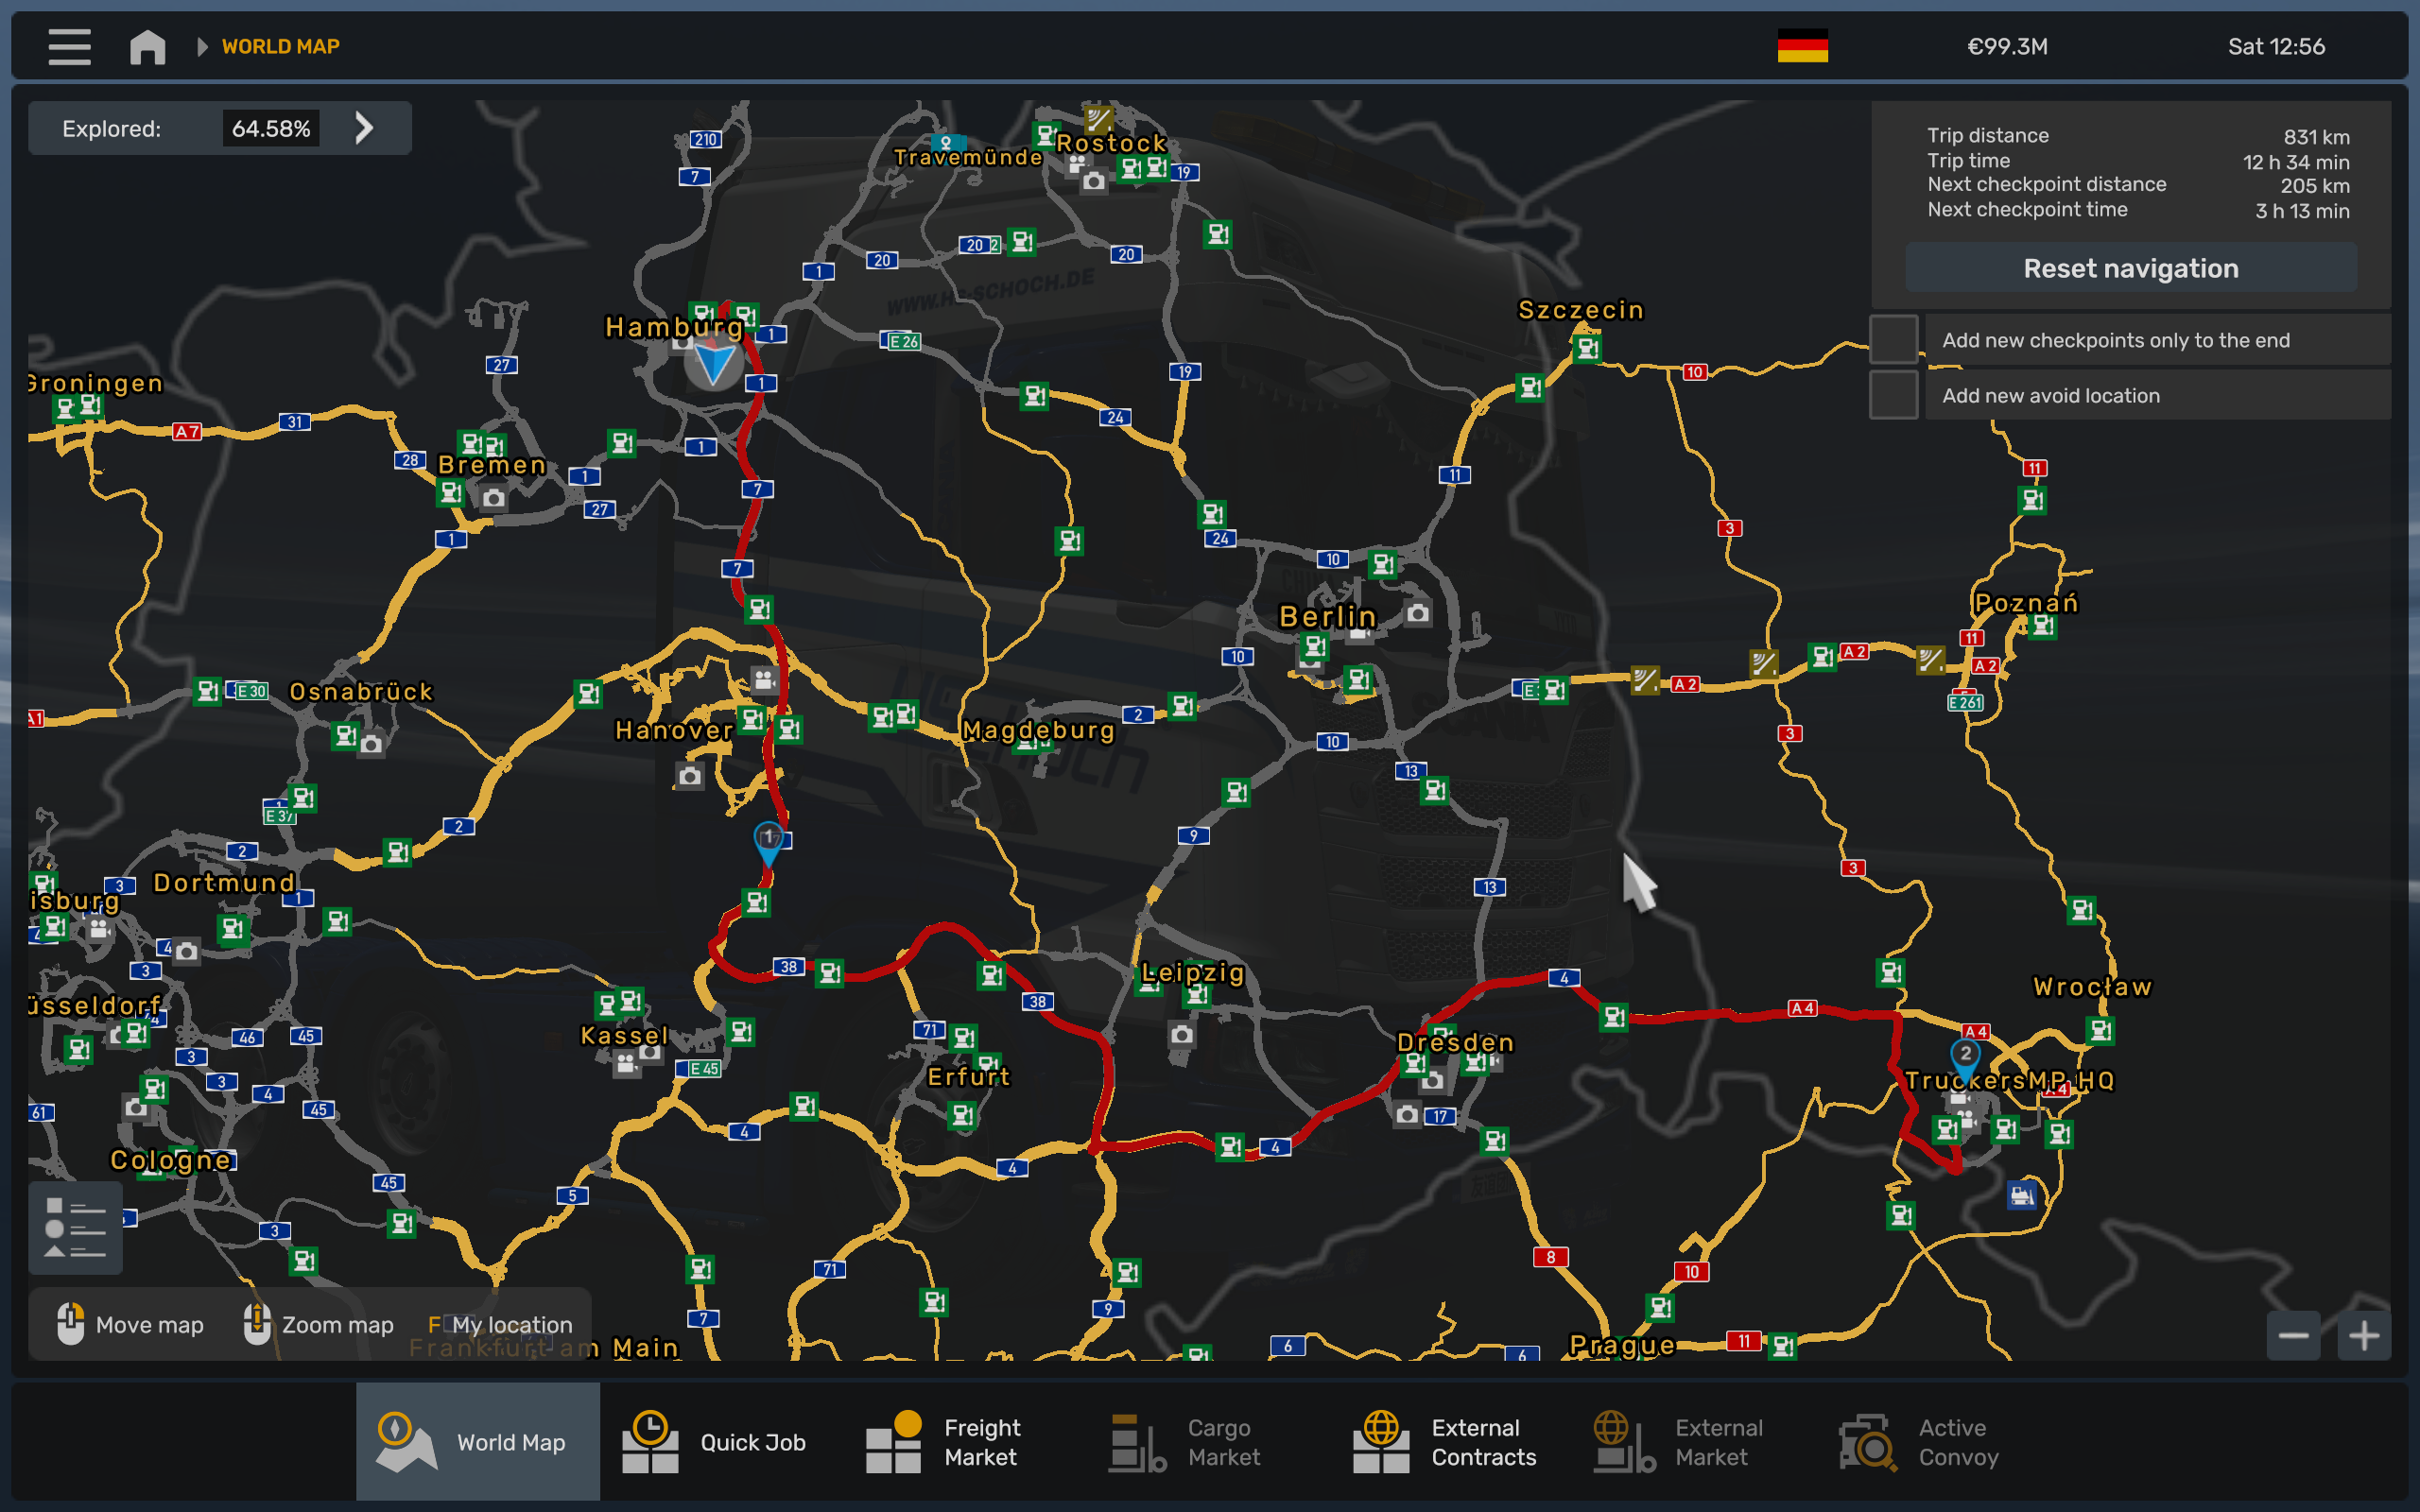This screenshot has width=2420, height=1512.
Task: Expand the Explored percentage arrow
Action: (x=365, y=128)
